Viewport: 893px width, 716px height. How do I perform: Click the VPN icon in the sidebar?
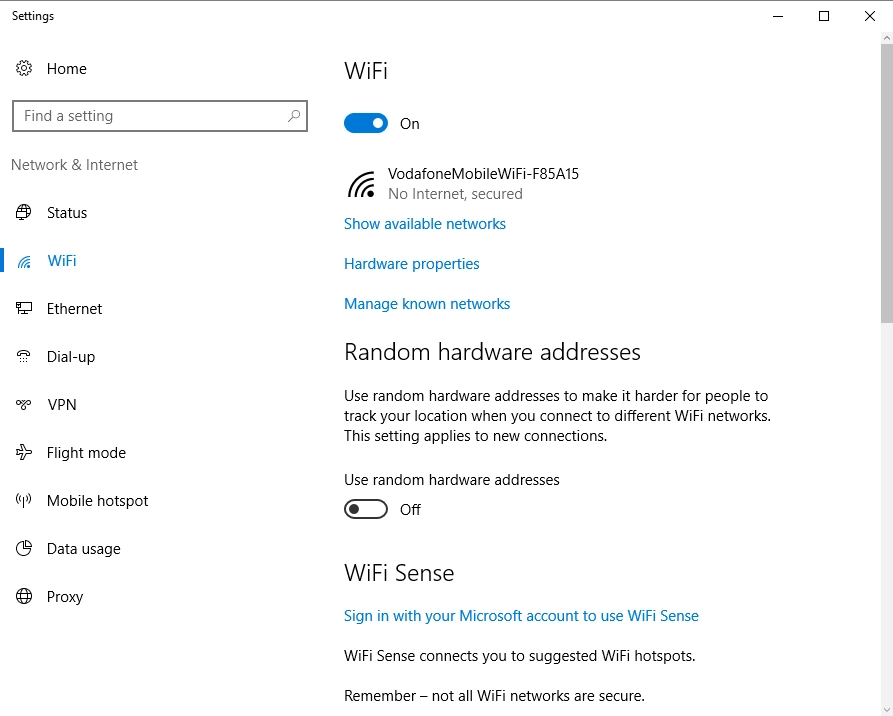pyautogui.click(x=23, y=404)
